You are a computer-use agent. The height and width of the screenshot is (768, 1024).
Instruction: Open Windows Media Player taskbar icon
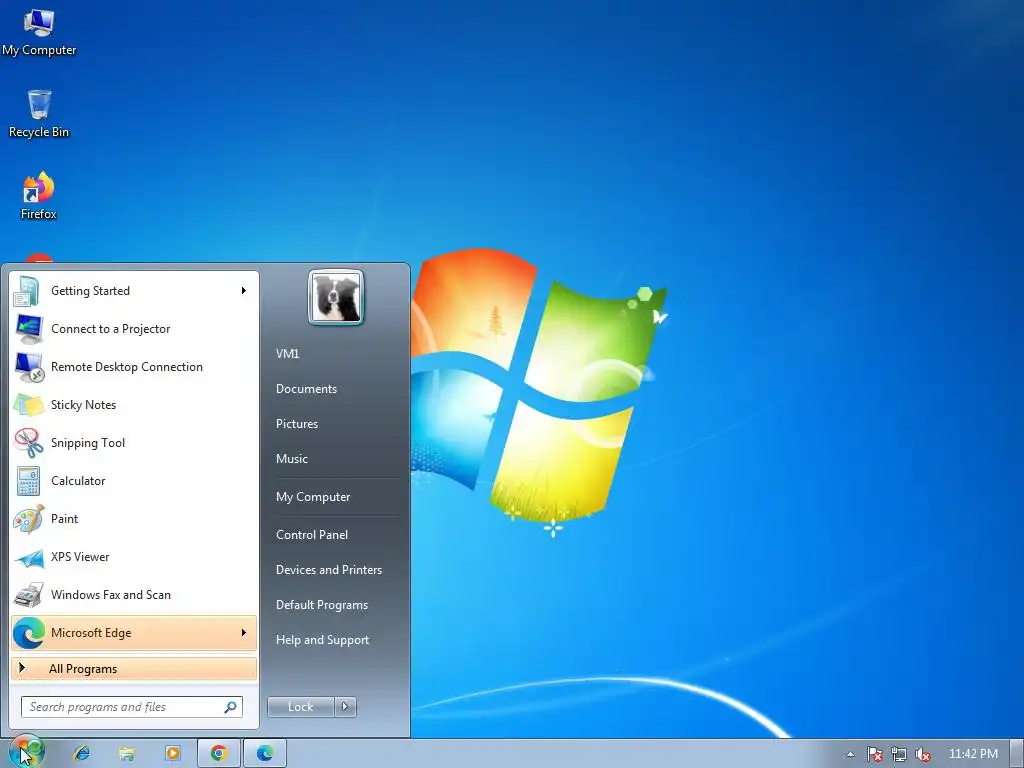point(173,753)
